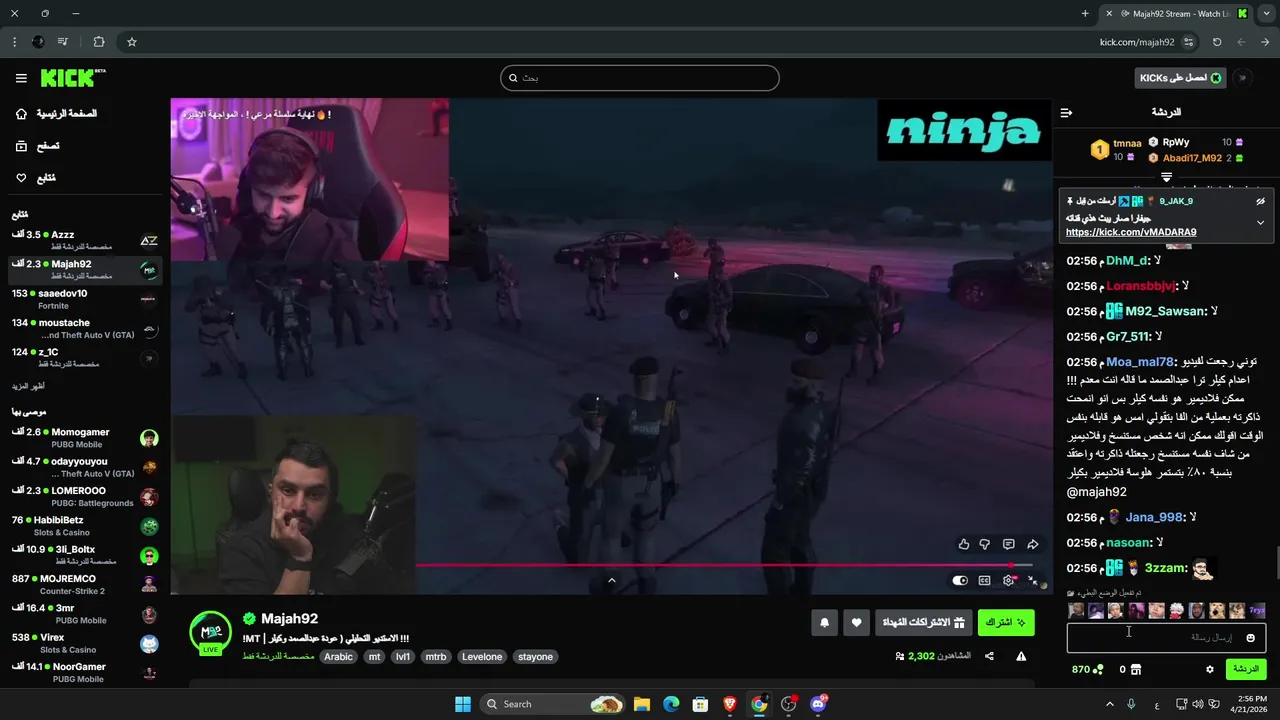The image size is (1280, 720).
Task: Click 3zzam username in chat
Action: 1166,568
